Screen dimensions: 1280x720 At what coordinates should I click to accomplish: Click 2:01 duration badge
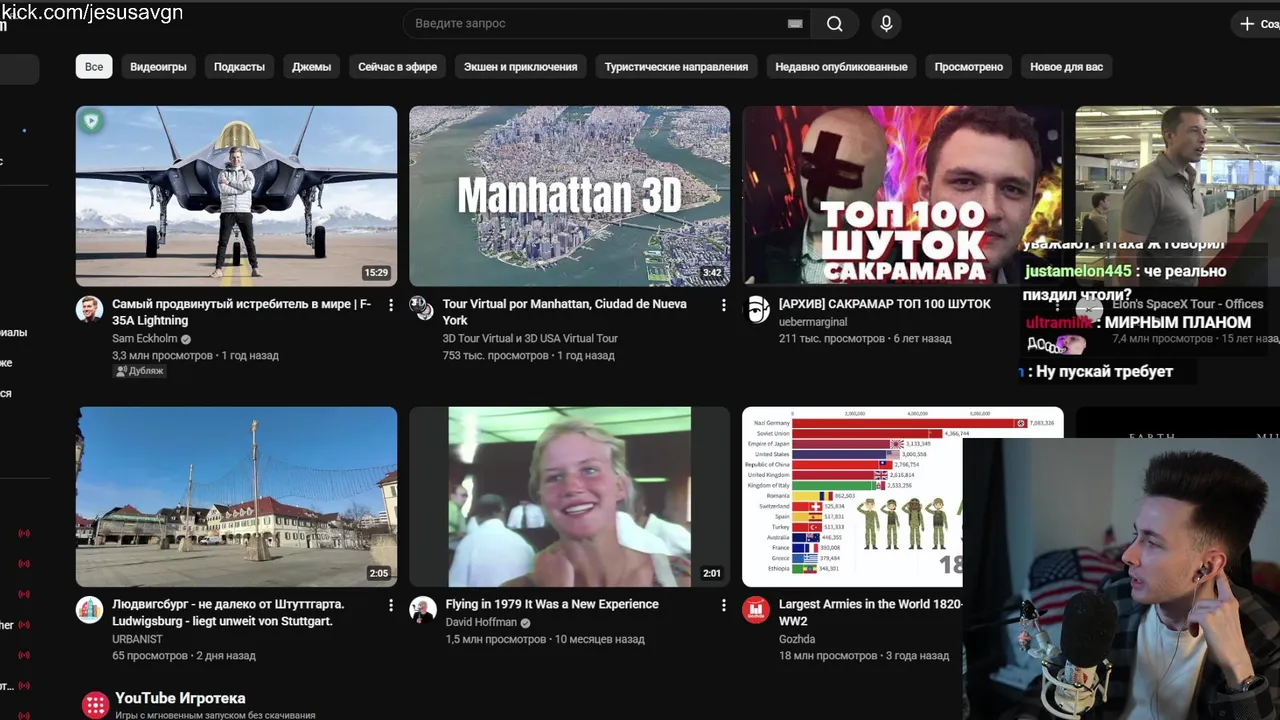711,574
